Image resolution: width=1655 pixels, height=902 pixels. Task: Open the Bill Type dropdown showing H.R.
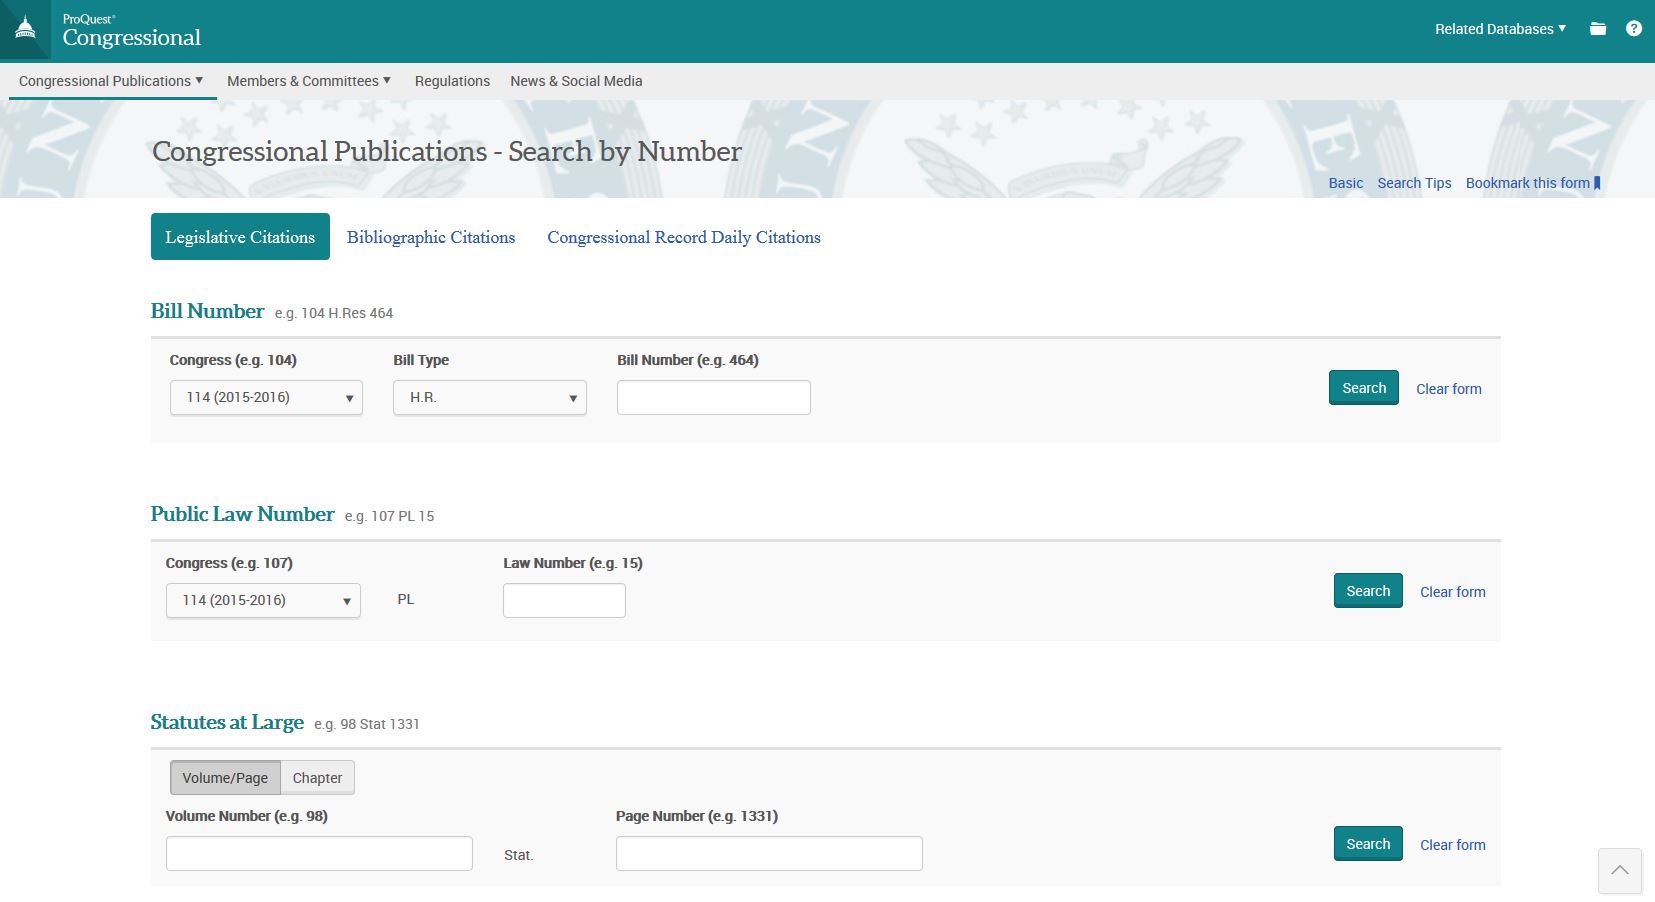click(489, 397)
